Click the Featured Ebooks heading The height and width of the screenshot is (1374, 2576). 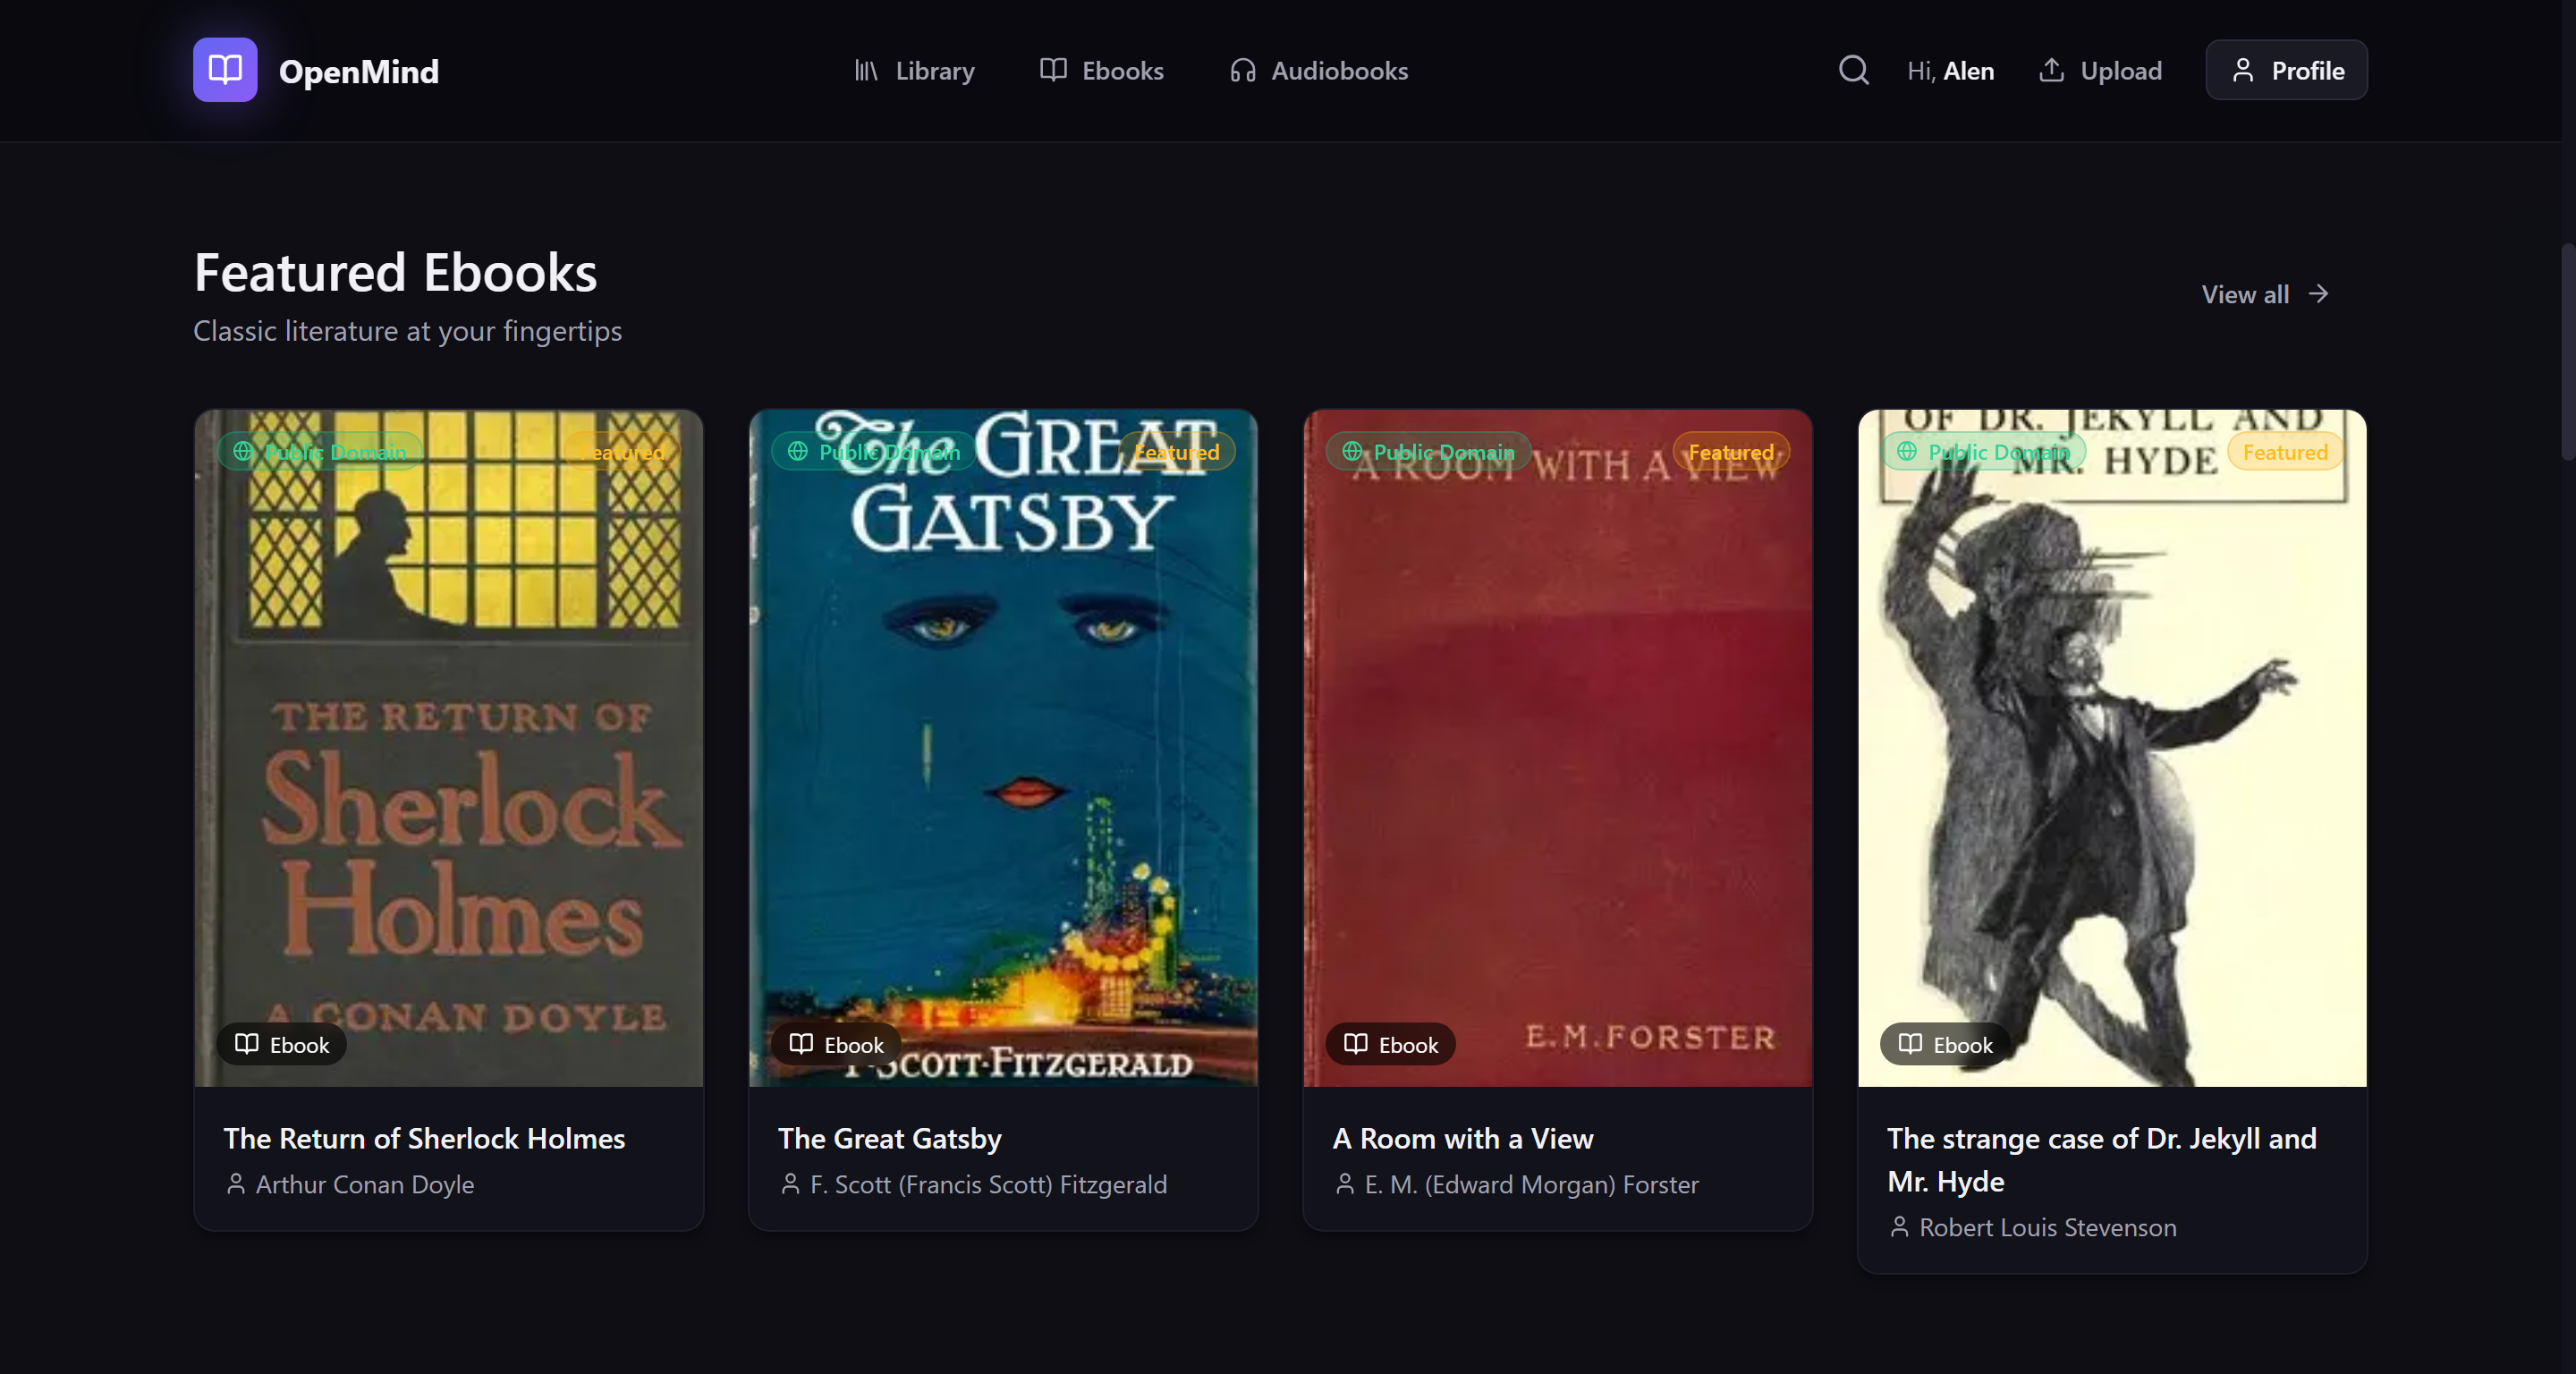(x=395, y=272)
